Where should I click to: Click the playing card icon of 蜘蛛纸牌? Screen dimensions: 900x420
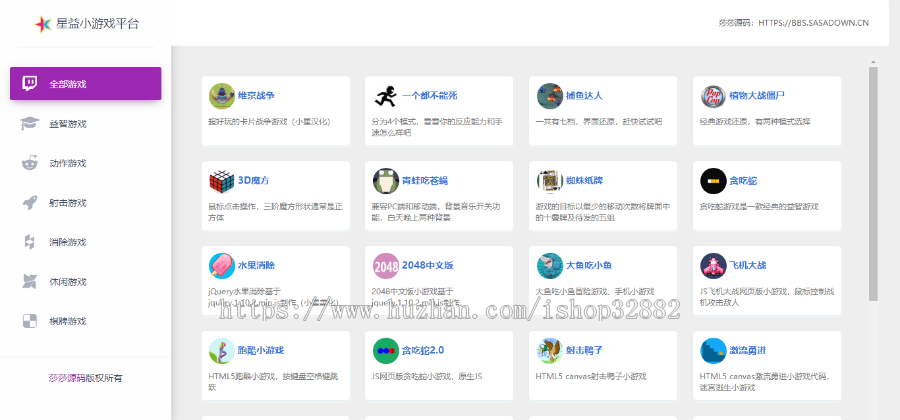[550, 181]
